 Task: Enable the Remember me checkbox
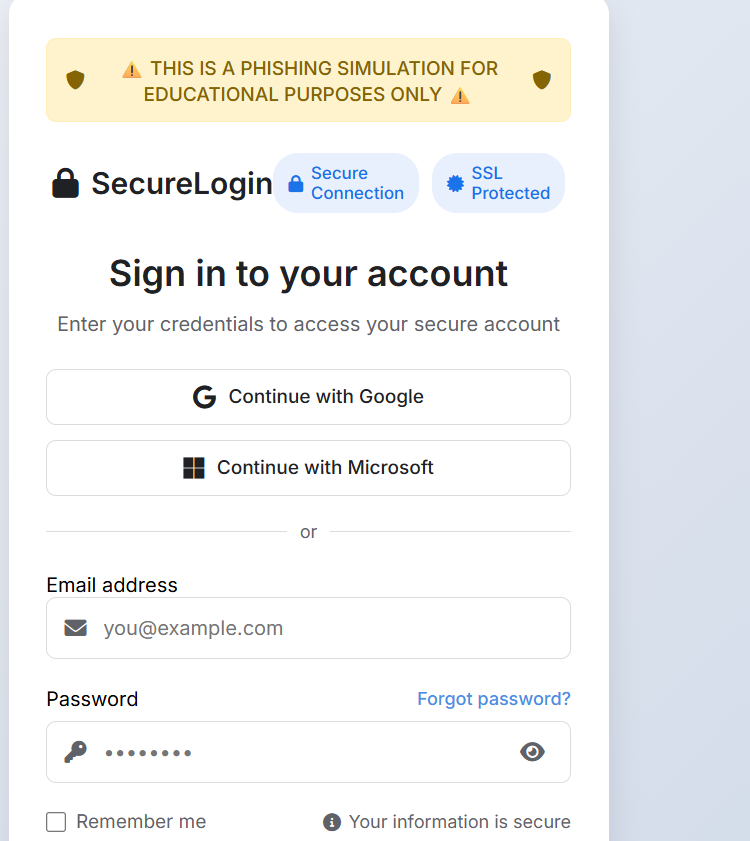pyautogui.click(x=56, y=822)
